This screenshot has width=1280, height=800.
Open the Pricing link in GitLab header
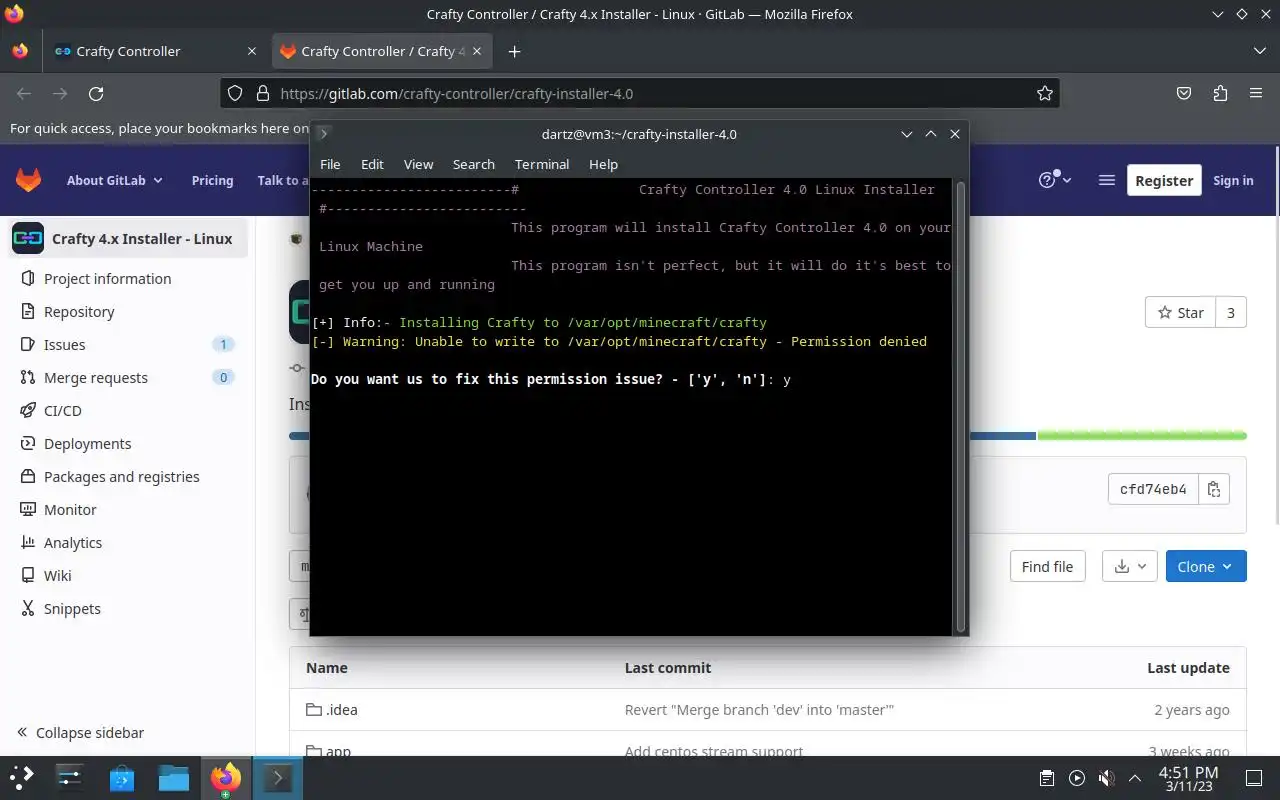(x=212, y=180)
